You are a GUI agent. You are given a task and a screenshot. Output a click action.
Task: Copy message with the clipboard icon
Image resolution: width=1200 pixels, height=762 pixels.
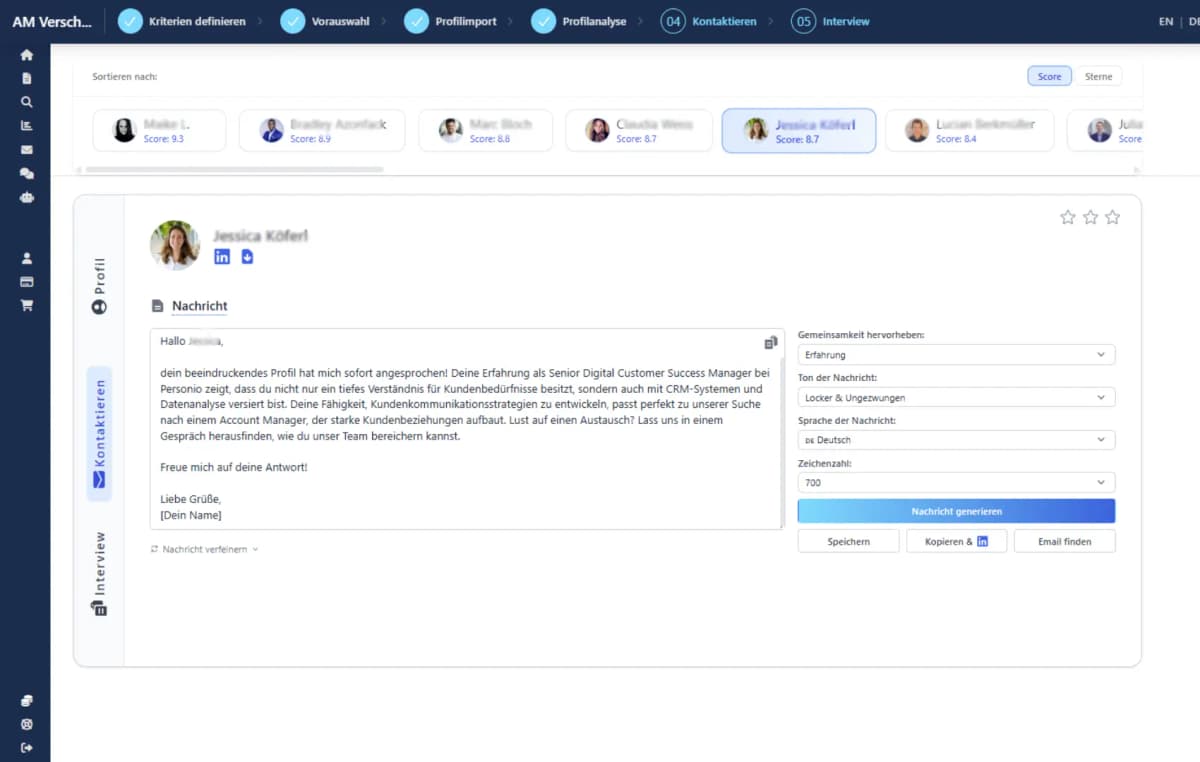click(x=771, y=343)
